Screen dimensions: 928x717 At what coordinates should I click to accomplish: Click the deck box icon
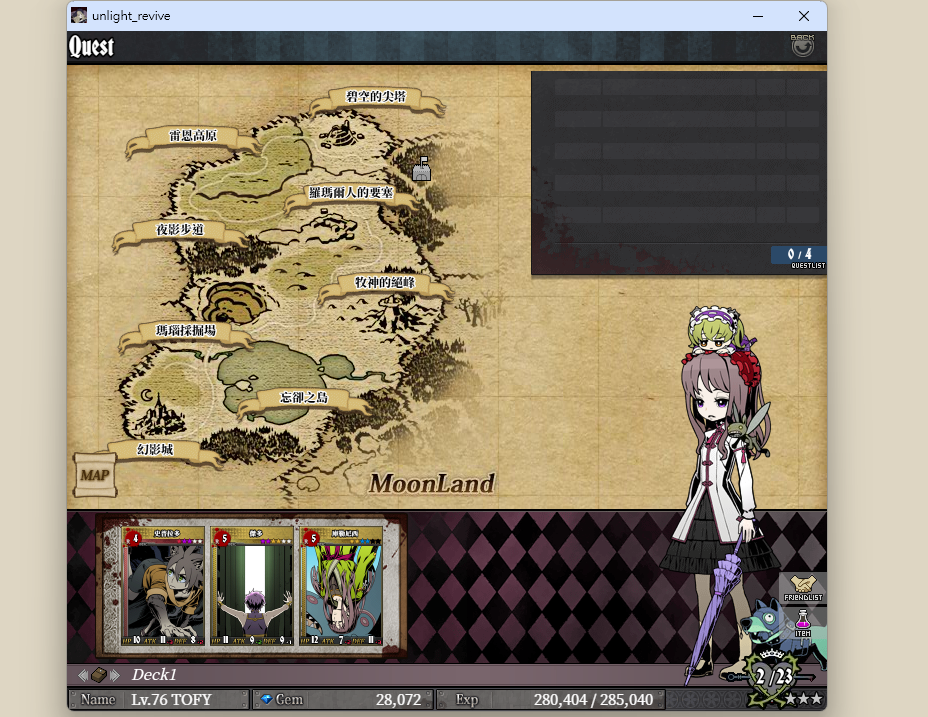(x=99, y=675)
